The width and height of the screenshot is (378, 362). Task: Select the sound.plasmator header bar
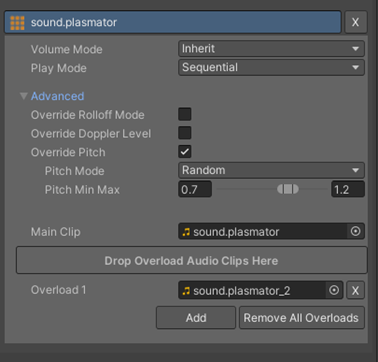tap(173, 22)
